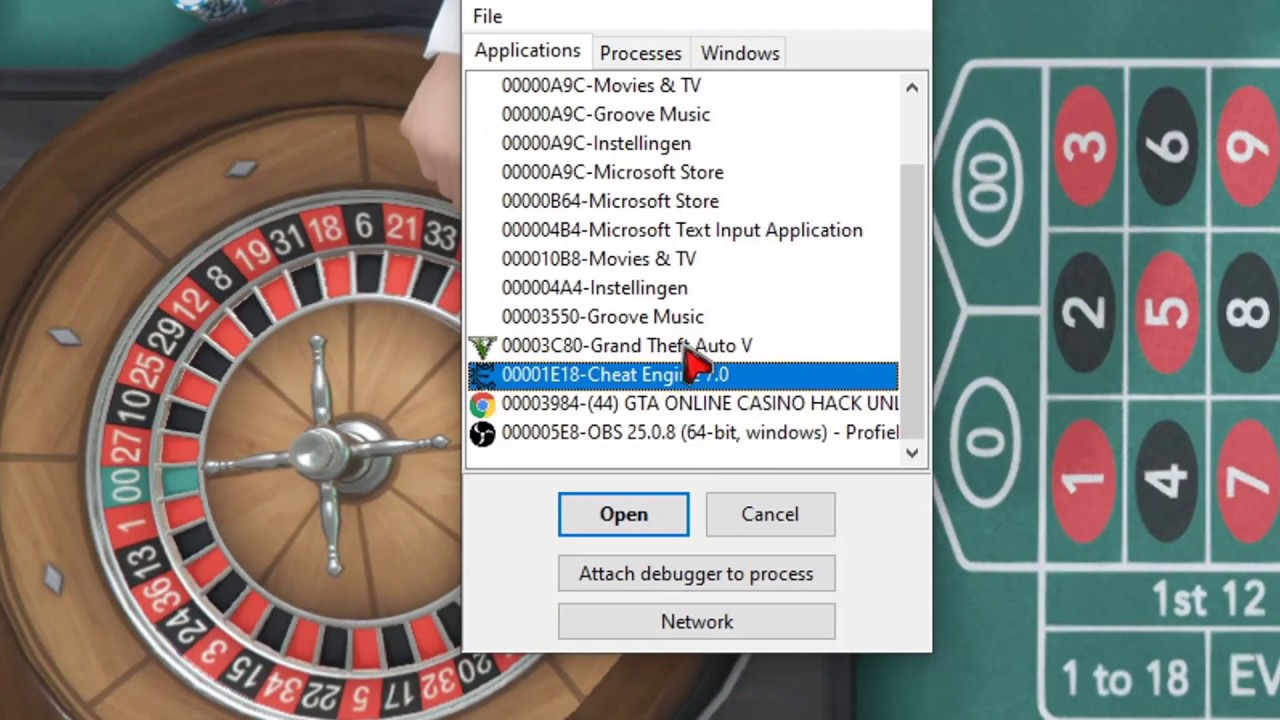Click the Cheat Engine process icon
The height and width of the screenshot is (720, 1280).
[483, 375]
